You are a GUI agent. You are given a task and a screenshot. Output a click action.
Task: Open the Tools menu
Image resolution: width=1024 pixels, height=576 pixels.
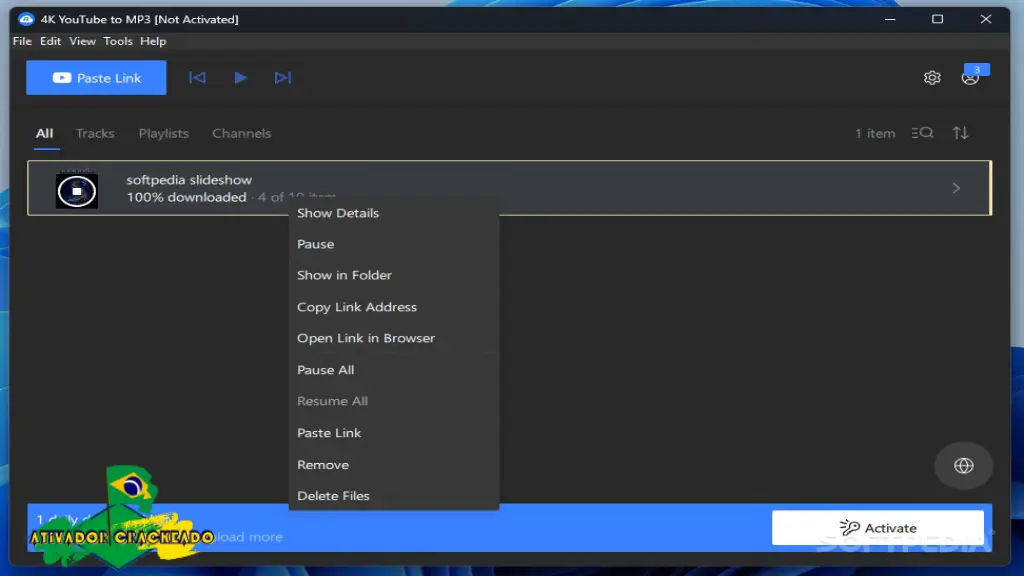118,41
